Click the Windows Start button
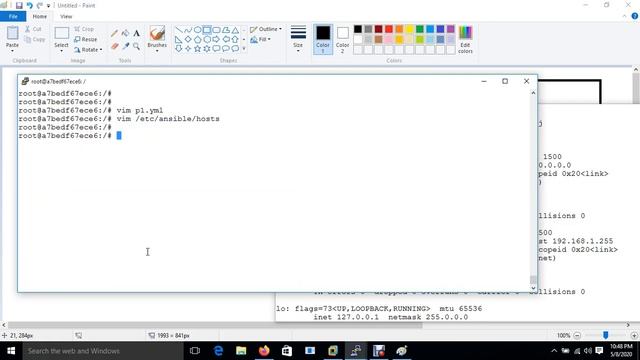This screenshot has height=360, width=640. 11,351
